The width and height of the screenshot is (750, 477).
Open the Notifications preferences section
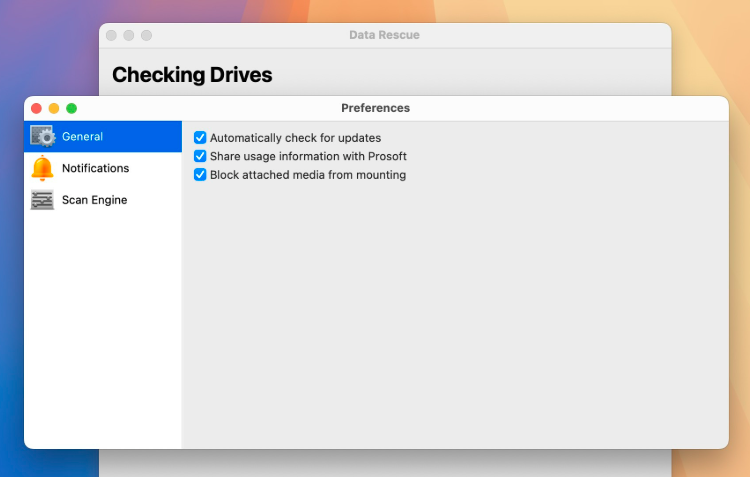click(103, 168)
